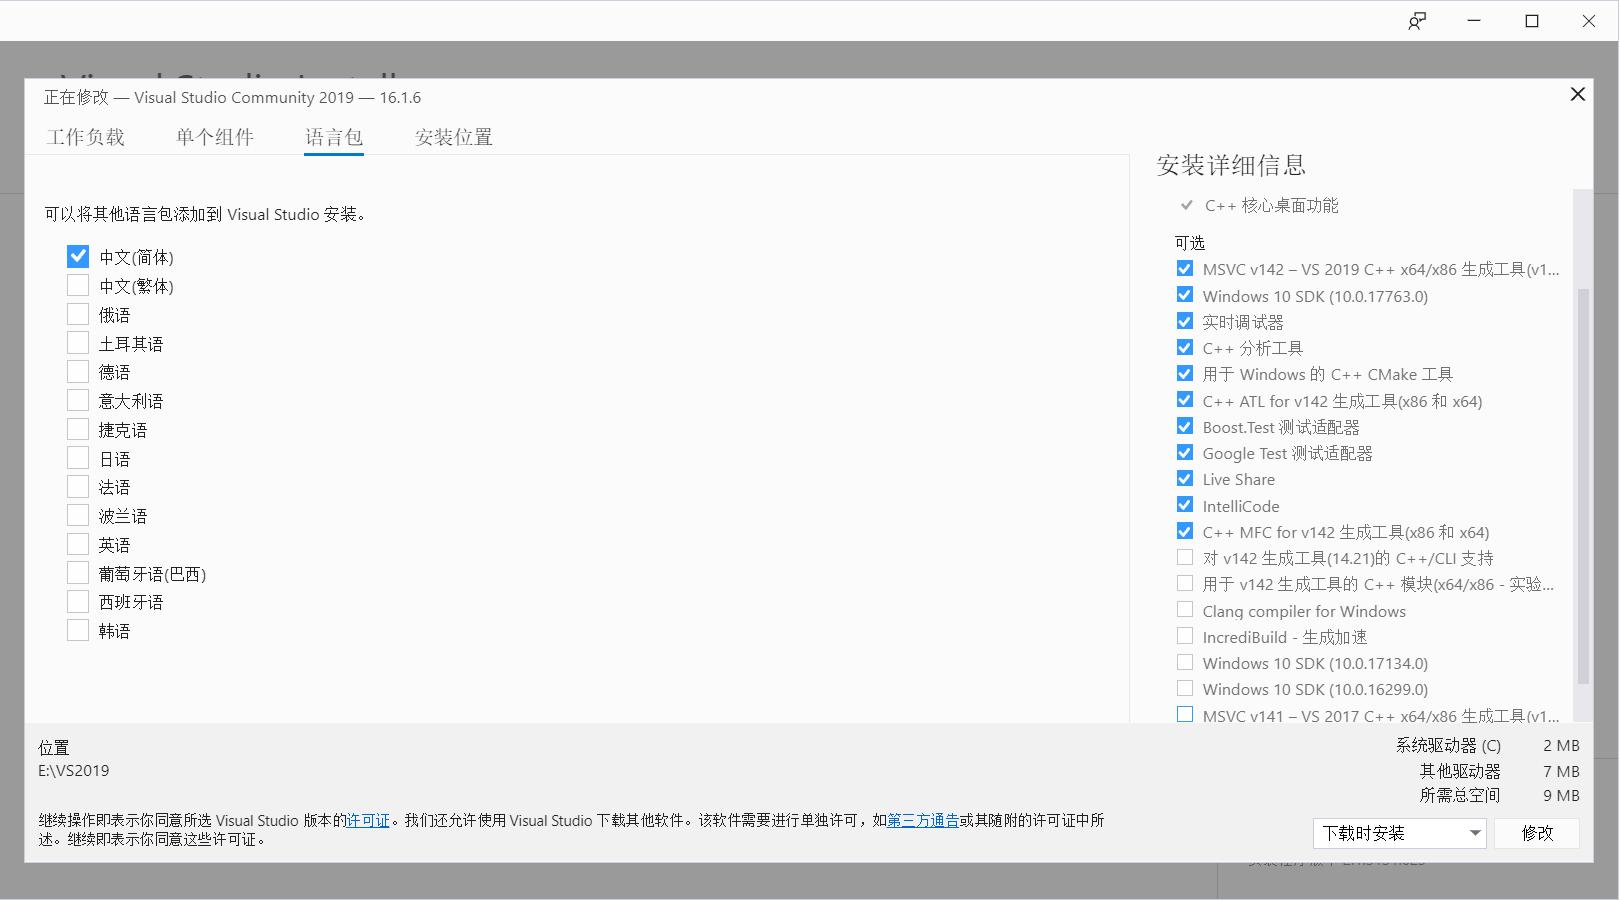Screen dimensions: 1620x900
Task: Click the 系统驱动器 (C) size entry
Action: coord(1488,745)
